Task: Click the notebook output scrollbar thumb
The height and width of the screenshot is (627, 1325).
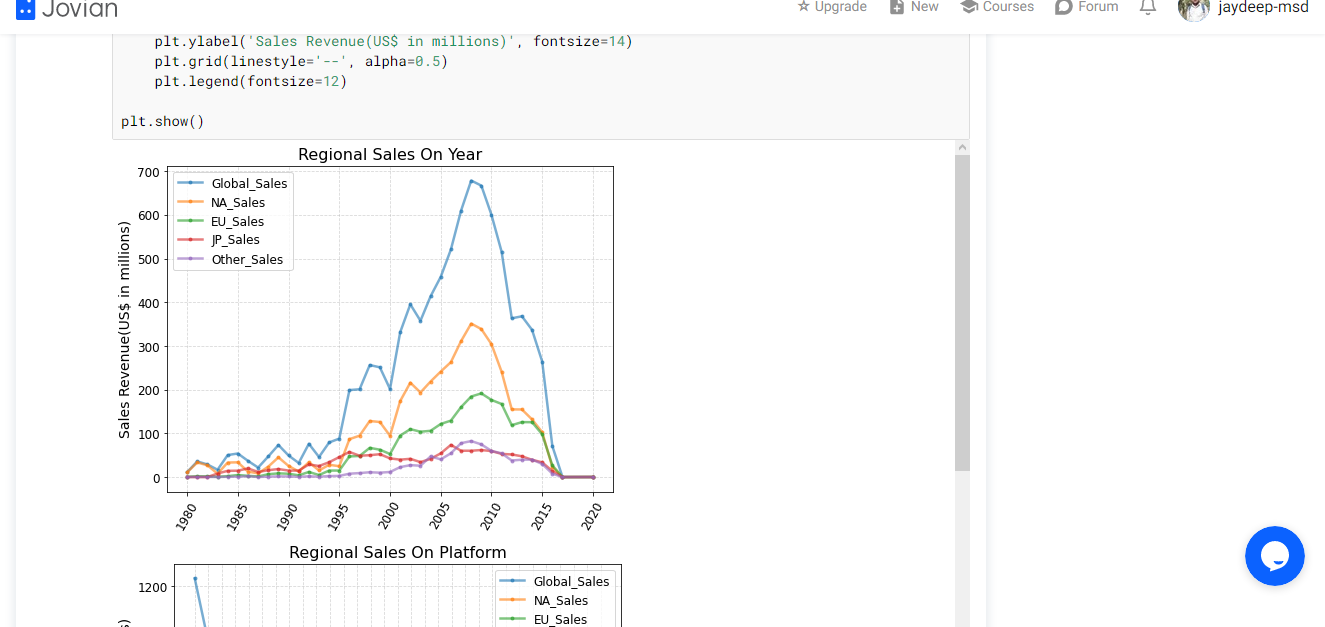Action: [x=962, y=313]
